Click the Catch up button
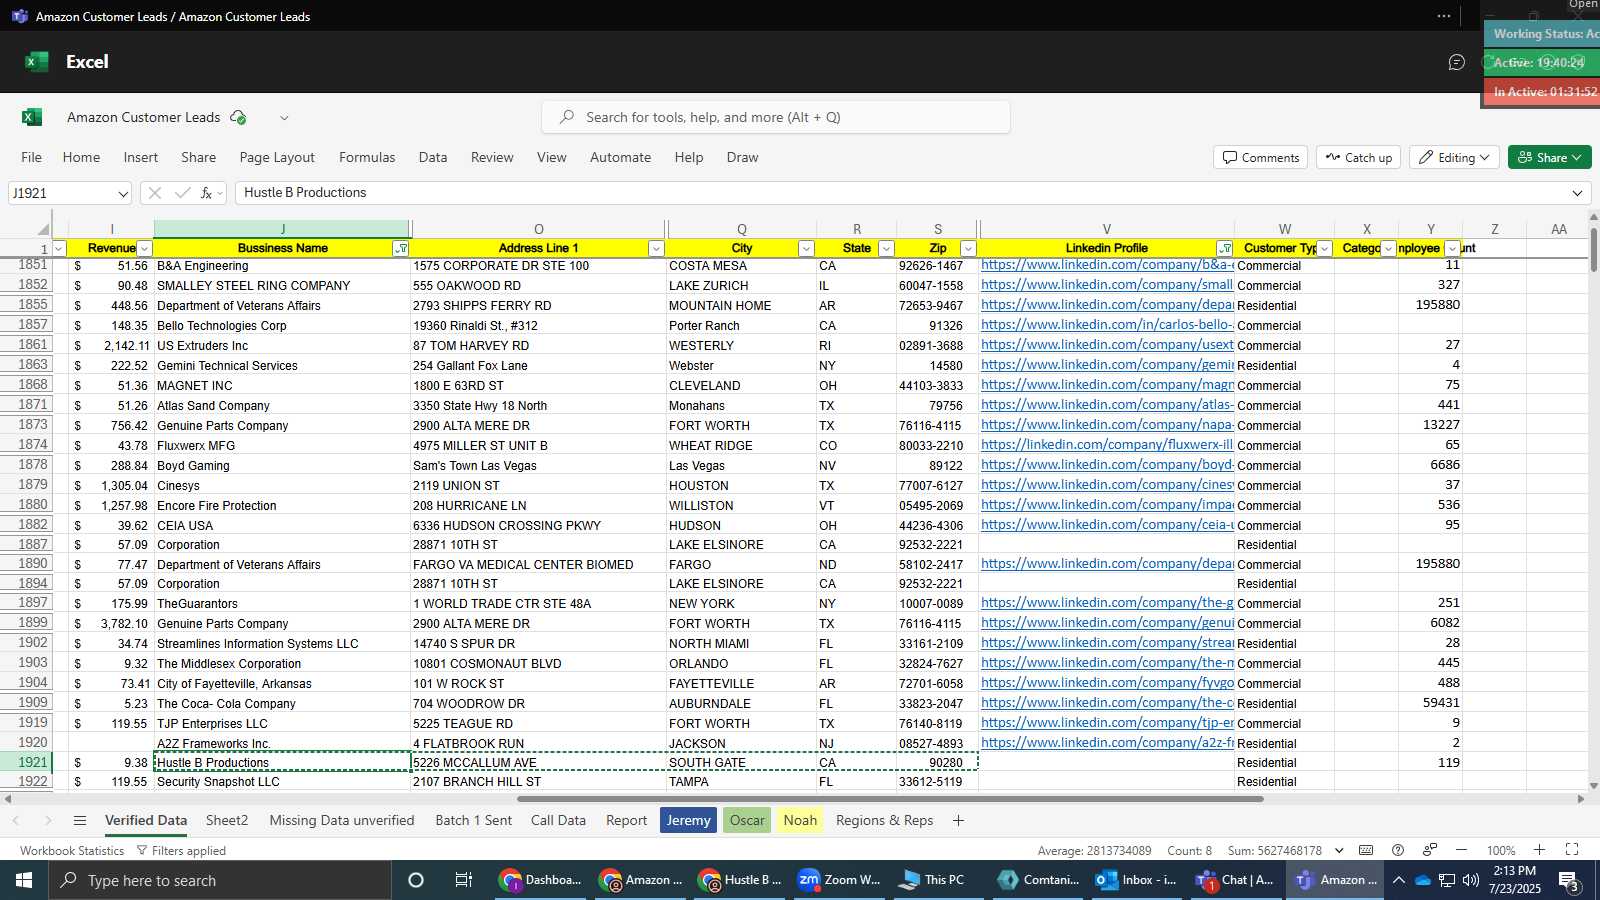Screen dimensions: 1600x900 click(1358, 158)
